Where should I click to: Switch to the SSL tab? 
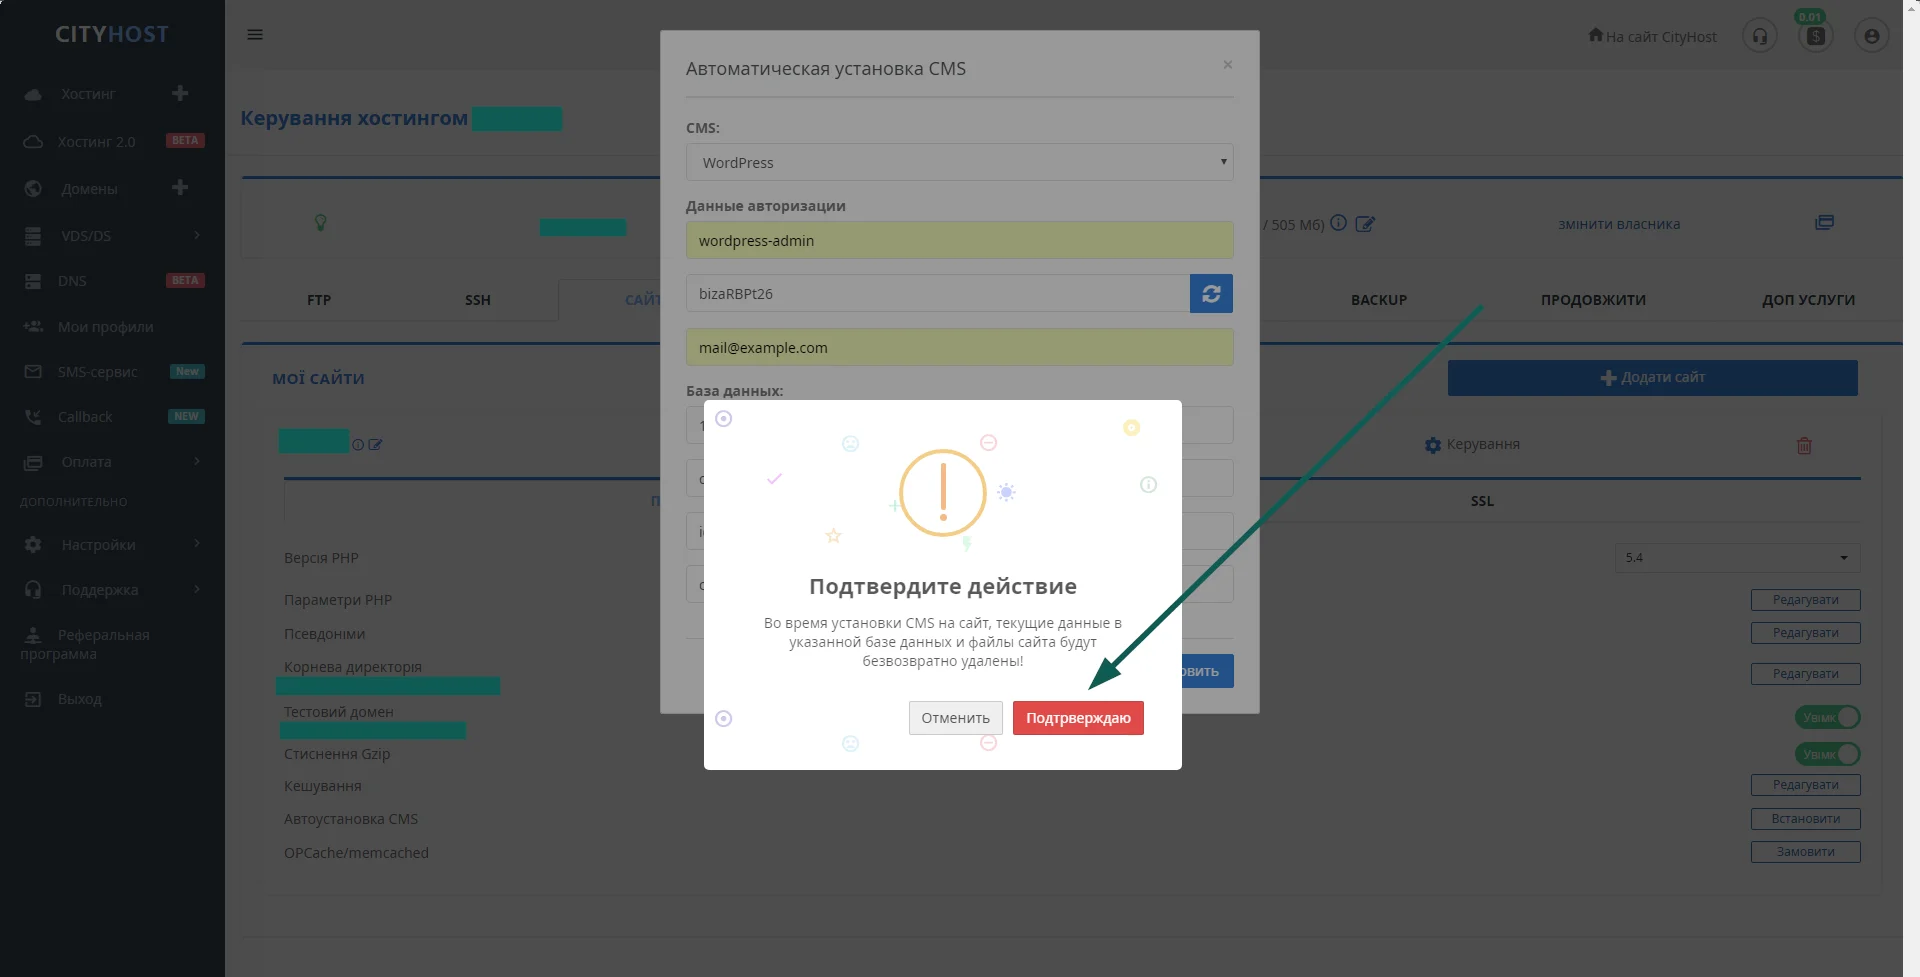point(1482,502)
